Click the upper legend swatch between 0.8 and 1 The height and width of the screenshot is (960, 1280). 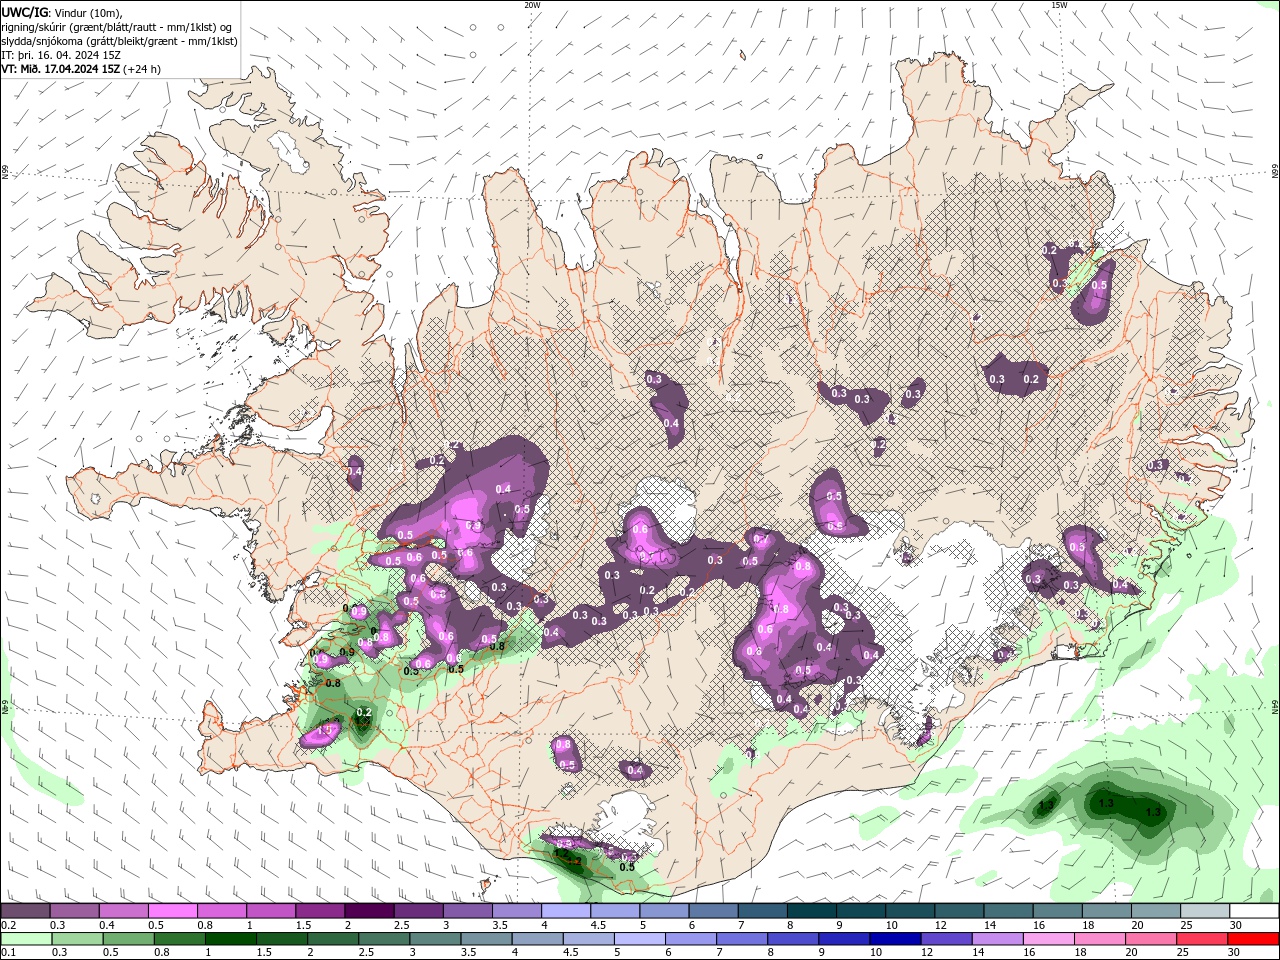(x=221, y=911)
